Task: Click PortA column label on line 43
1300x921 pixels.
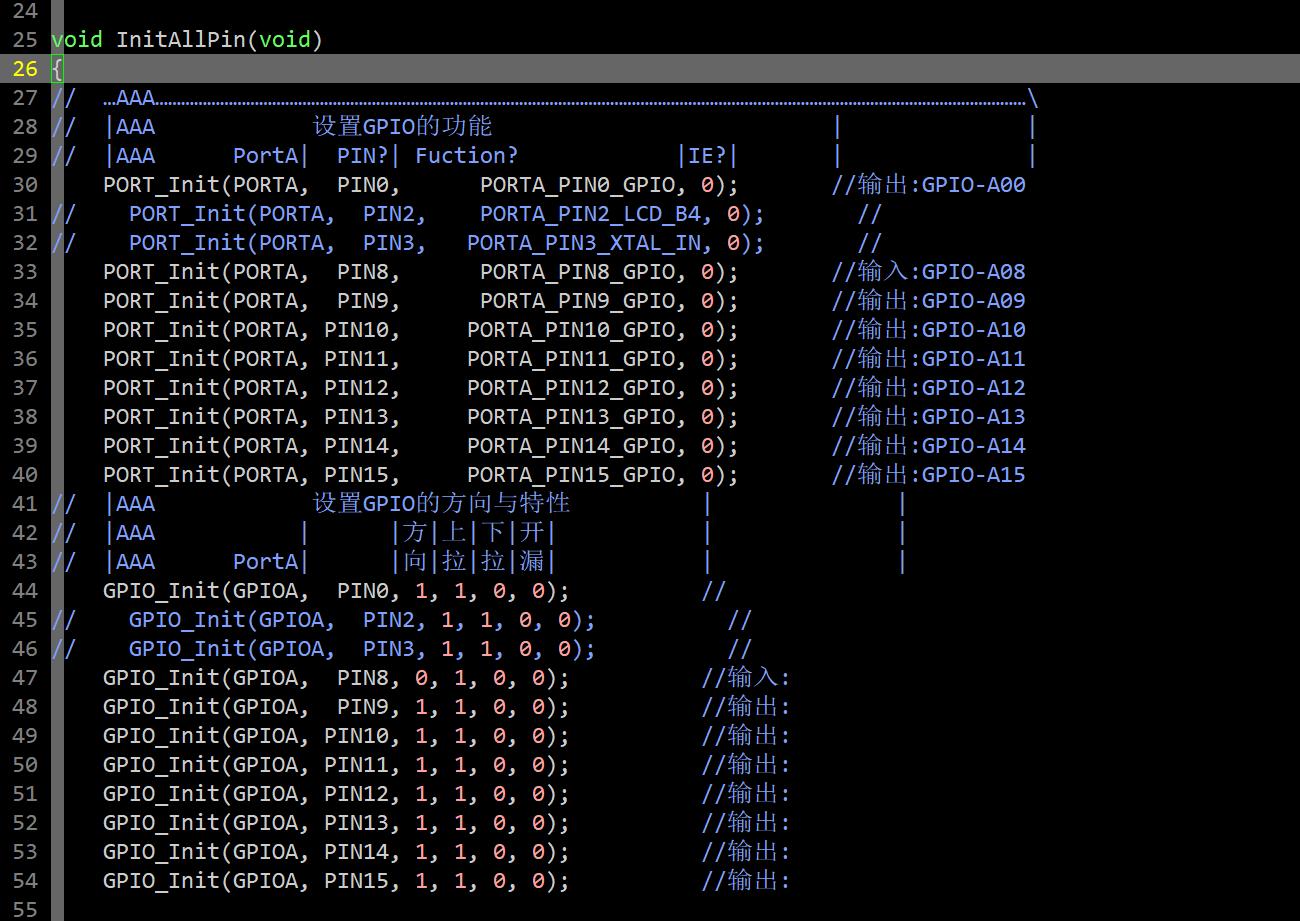Action: [266, 562]
